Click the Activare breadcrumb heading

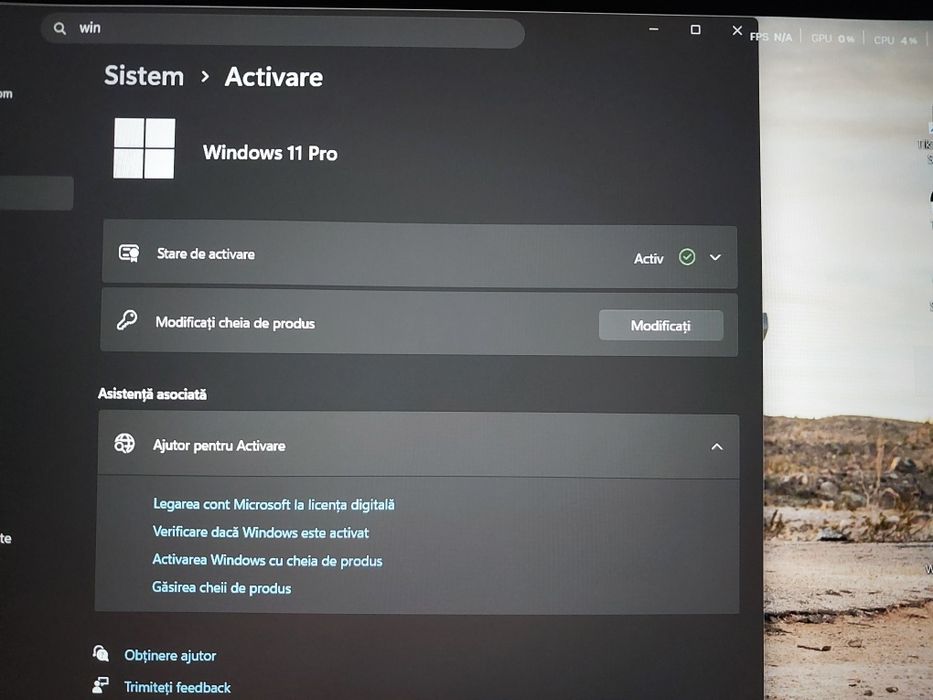(x=274, y=77)
